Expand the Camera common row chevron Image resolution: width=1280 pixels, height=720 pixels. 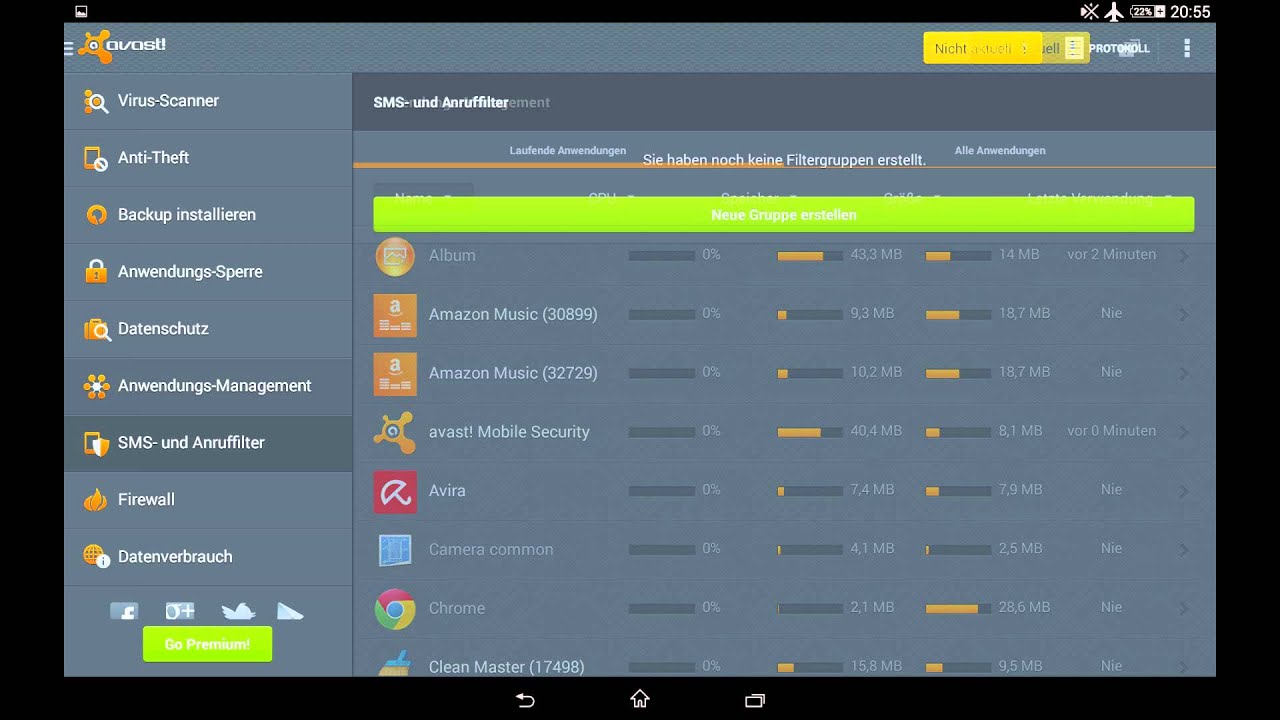pyautogui.click(x=1184, y=550)
